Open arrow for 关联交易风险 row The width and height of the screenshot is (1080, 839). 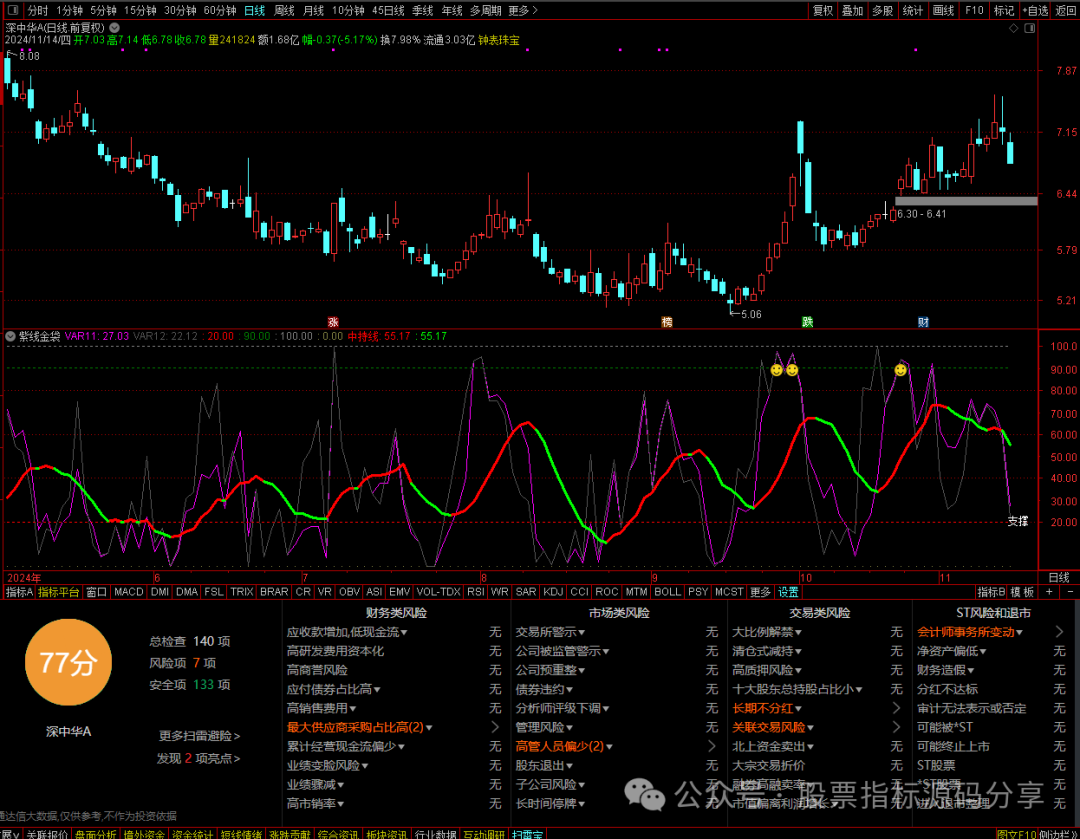896,727
